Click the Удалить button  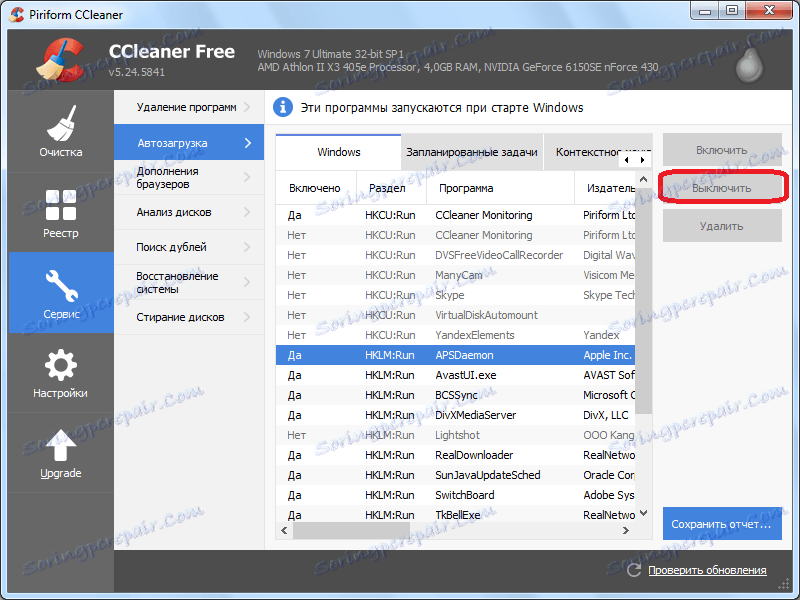(722, 226)
